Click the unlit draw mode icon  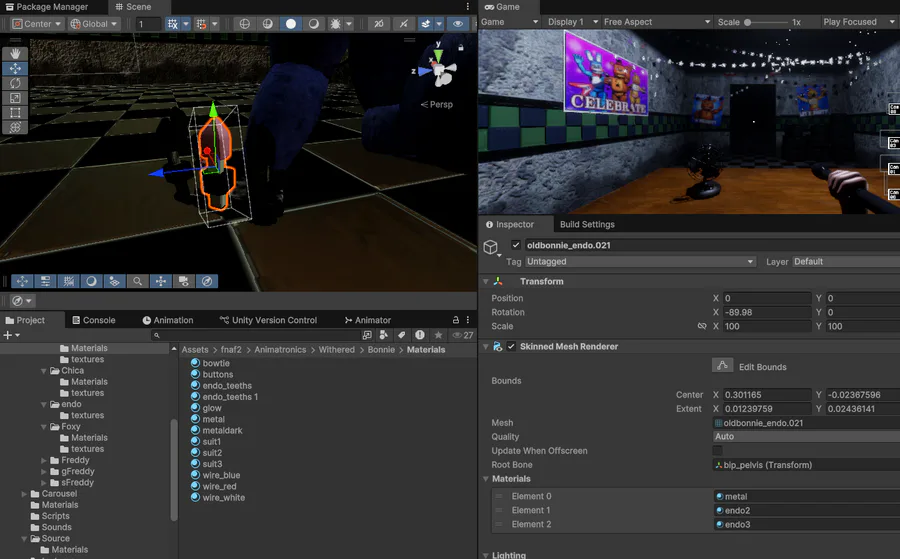click(x=313, y=24)
